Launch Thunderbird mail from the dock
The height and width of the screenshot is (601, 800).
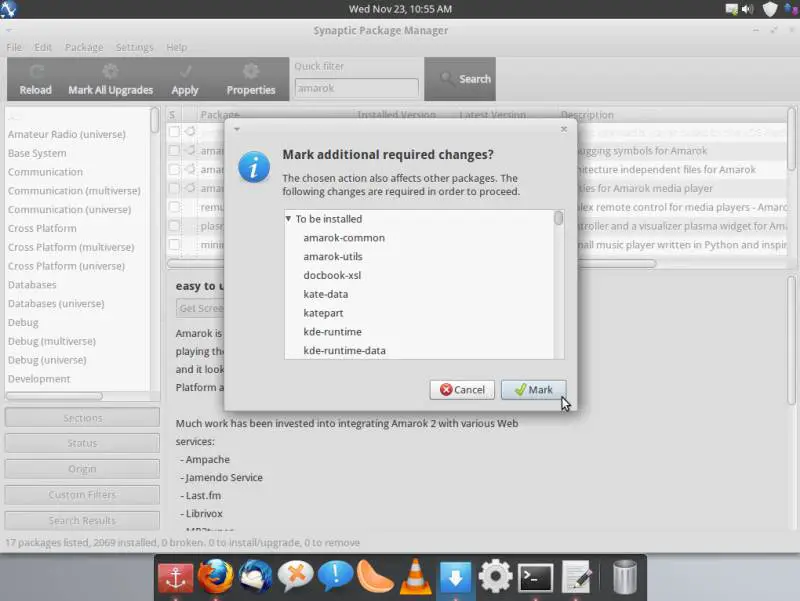pos(256,577)
